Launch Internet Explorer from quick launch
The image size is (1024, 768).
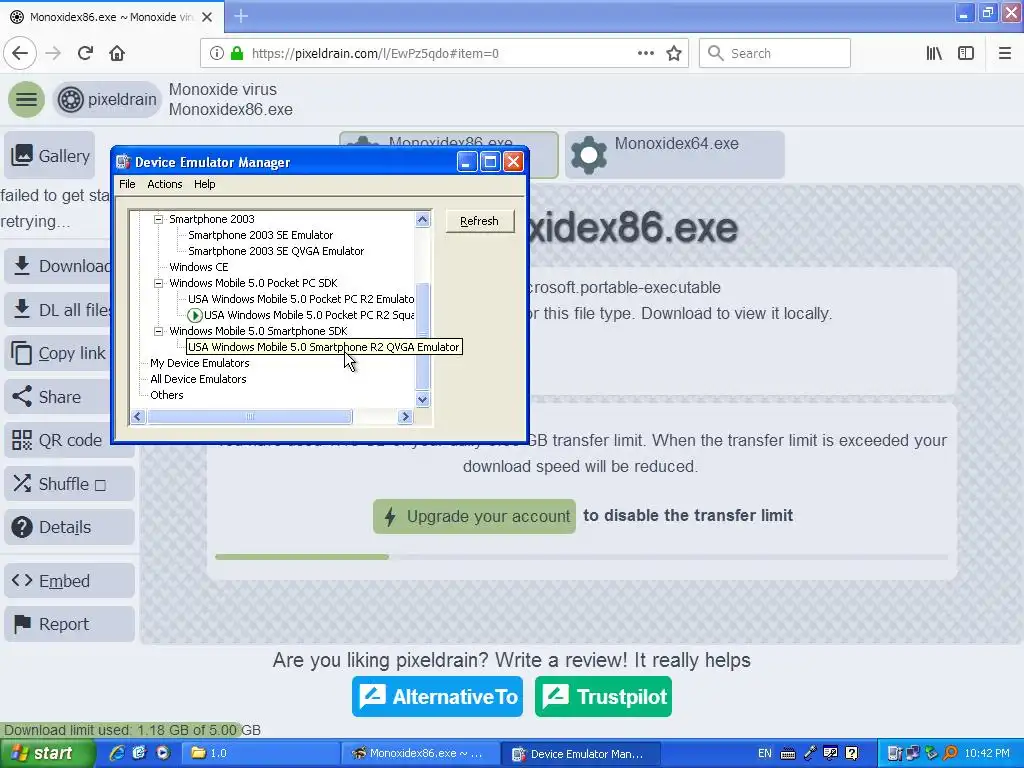pos(117,753)
